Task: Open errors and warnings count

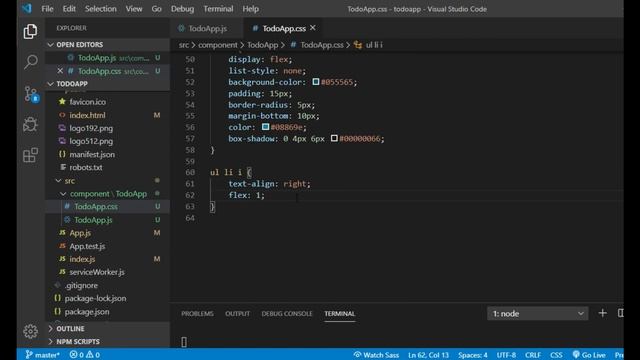Action: click(x=84, y=355)
